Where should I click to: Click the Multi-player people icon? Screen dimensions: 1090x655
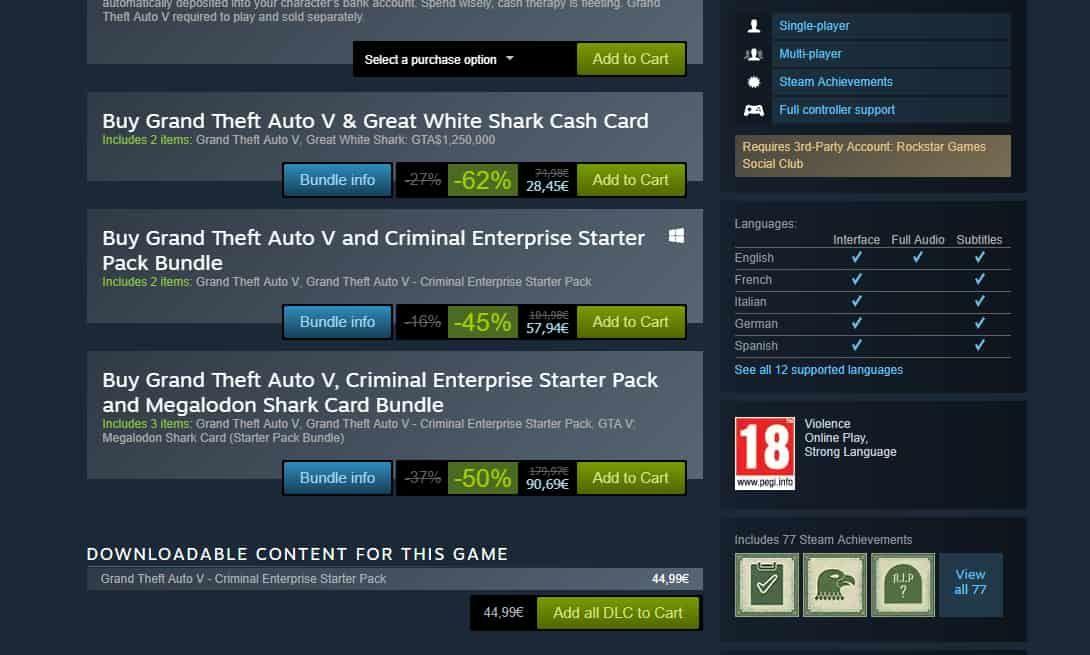754,54
